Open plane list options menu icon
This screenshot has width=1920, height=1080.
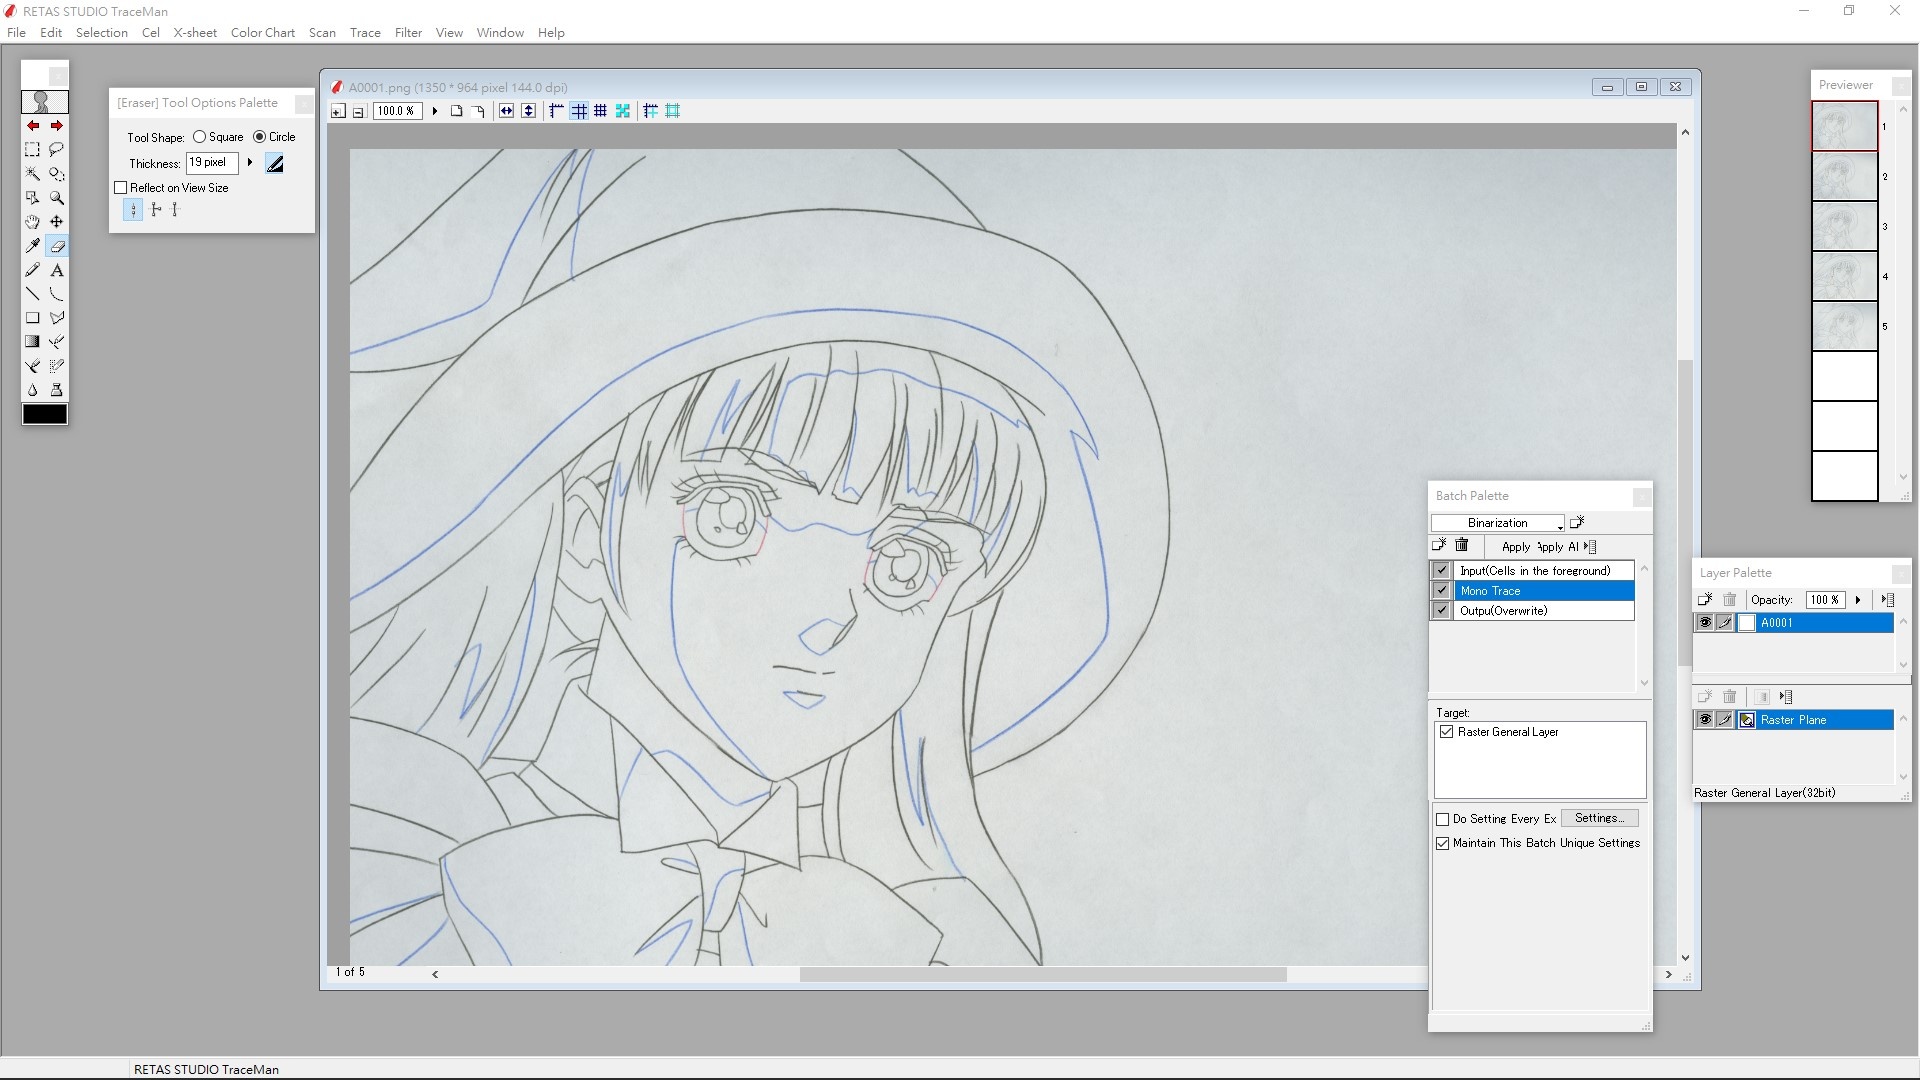coord(1786,697)
